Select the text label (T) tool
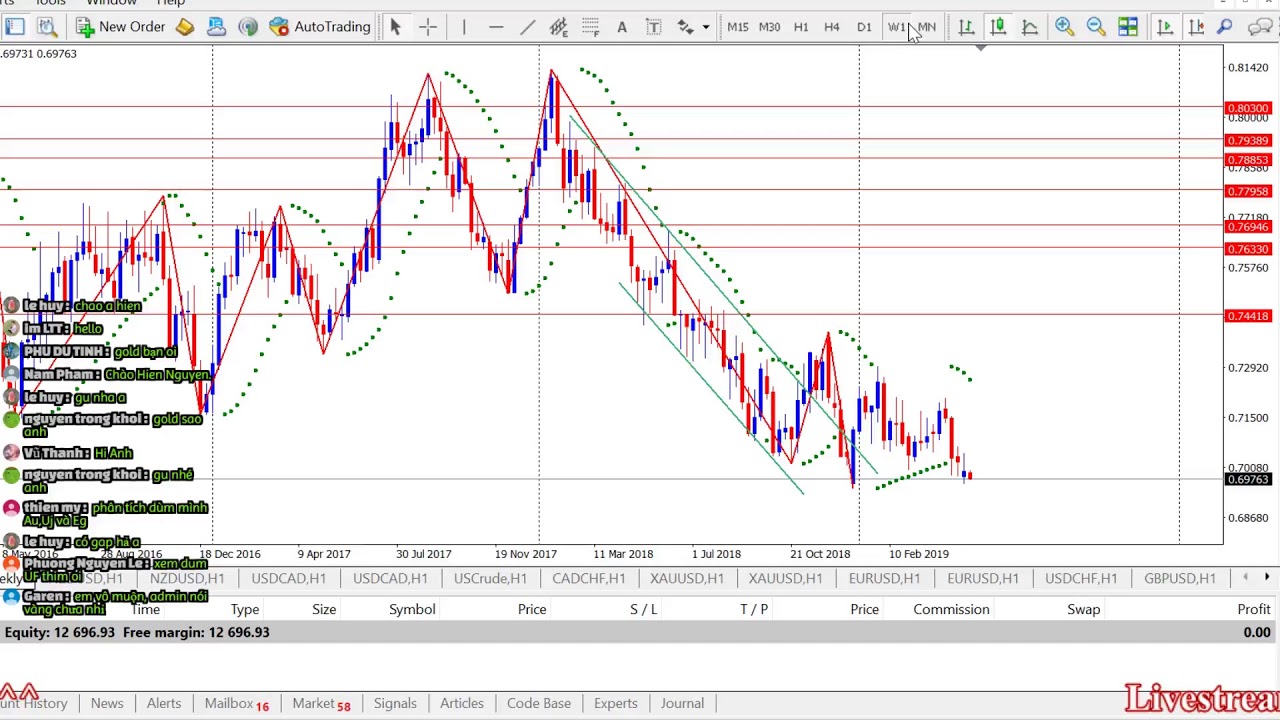Viewport: 1280px width, 720px height. pos(653,27)
